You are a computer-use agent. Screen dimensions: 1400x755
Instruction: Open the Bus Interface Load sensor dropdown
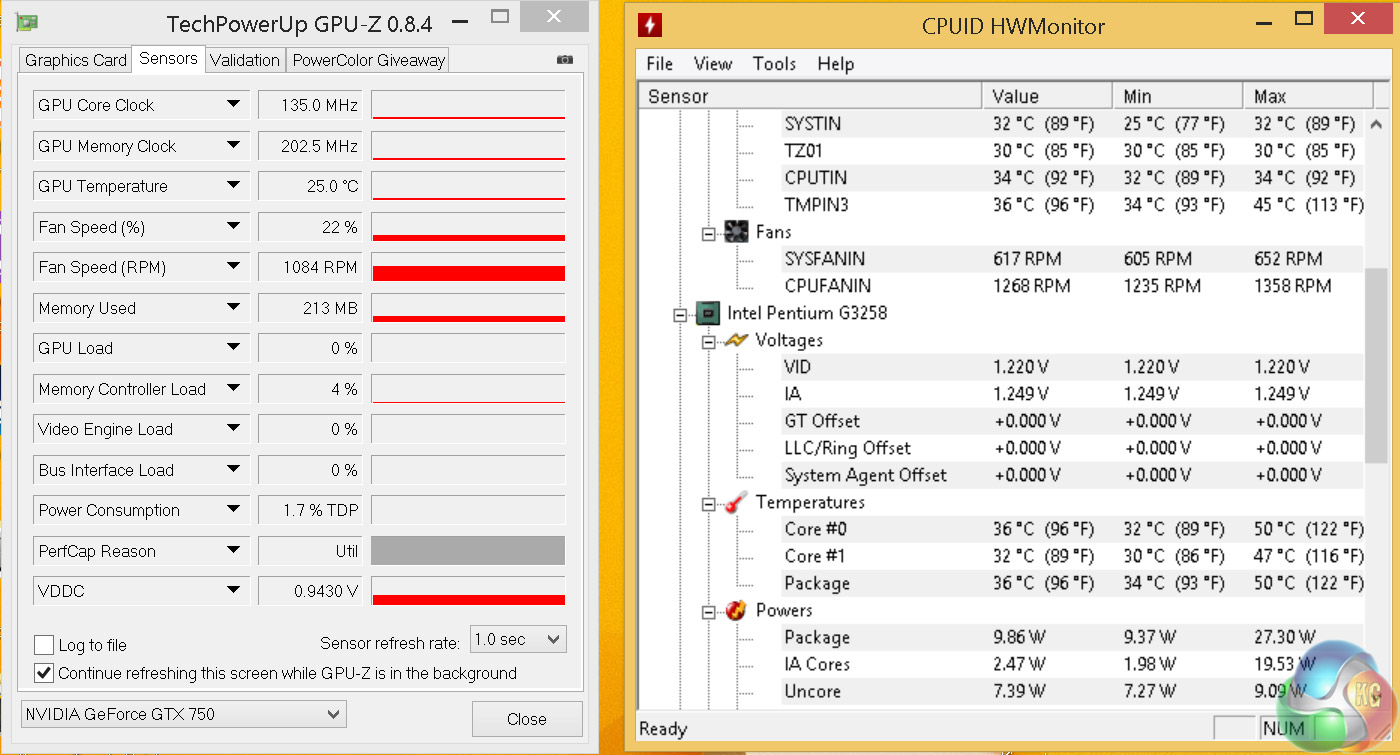233,470
